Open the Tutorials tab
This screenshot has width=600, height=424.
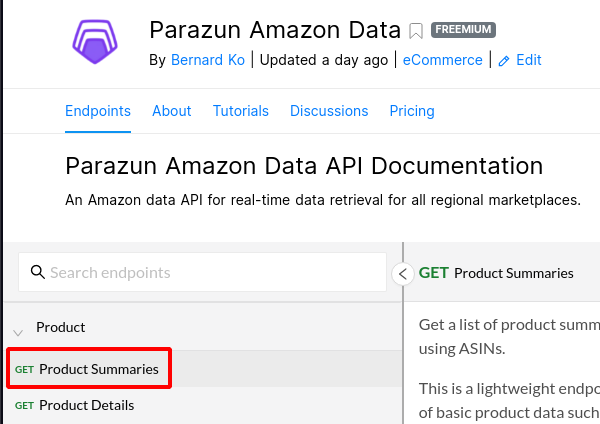pyautogui.click(x=241, y=111)
